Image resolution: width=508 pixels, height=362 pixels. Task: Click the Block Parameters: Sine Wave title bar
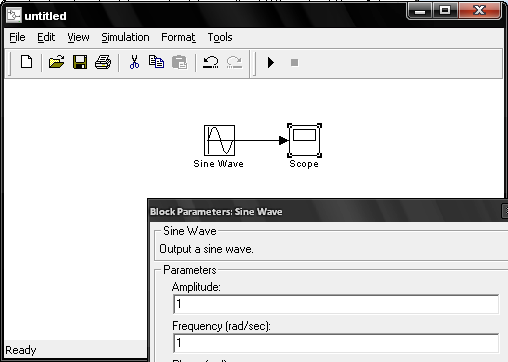click(327, 211)
